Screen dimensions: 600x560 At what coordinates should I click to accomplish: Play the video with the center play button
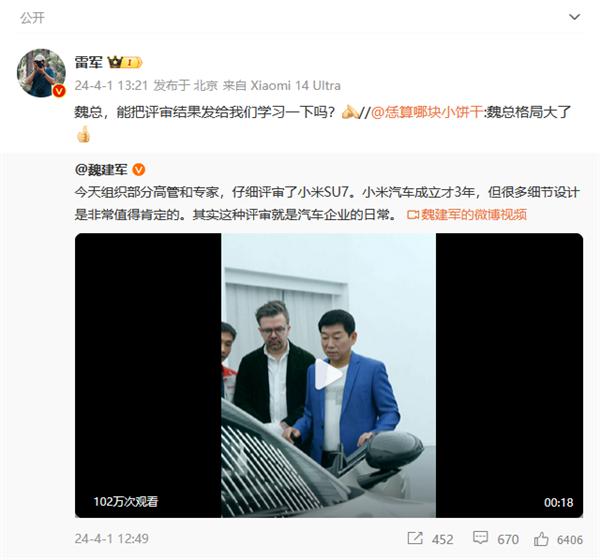[328, 375]
